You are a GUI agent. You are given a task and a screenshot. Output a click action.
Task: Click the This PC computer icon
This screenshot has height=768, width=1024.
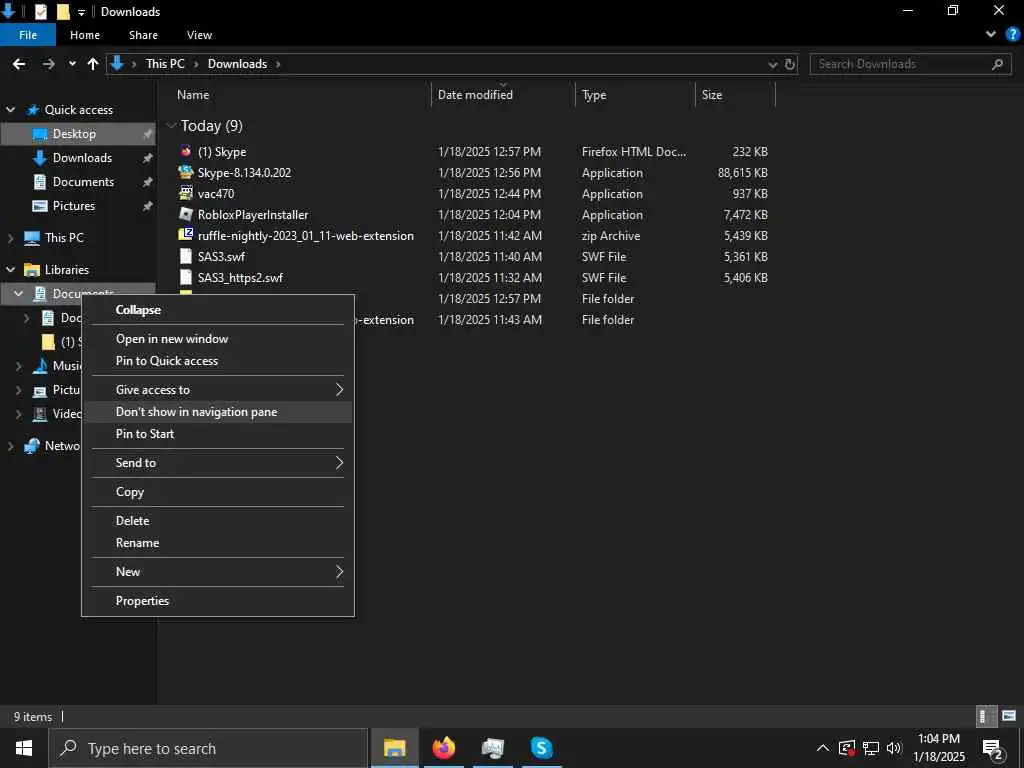tap(31, 238)
